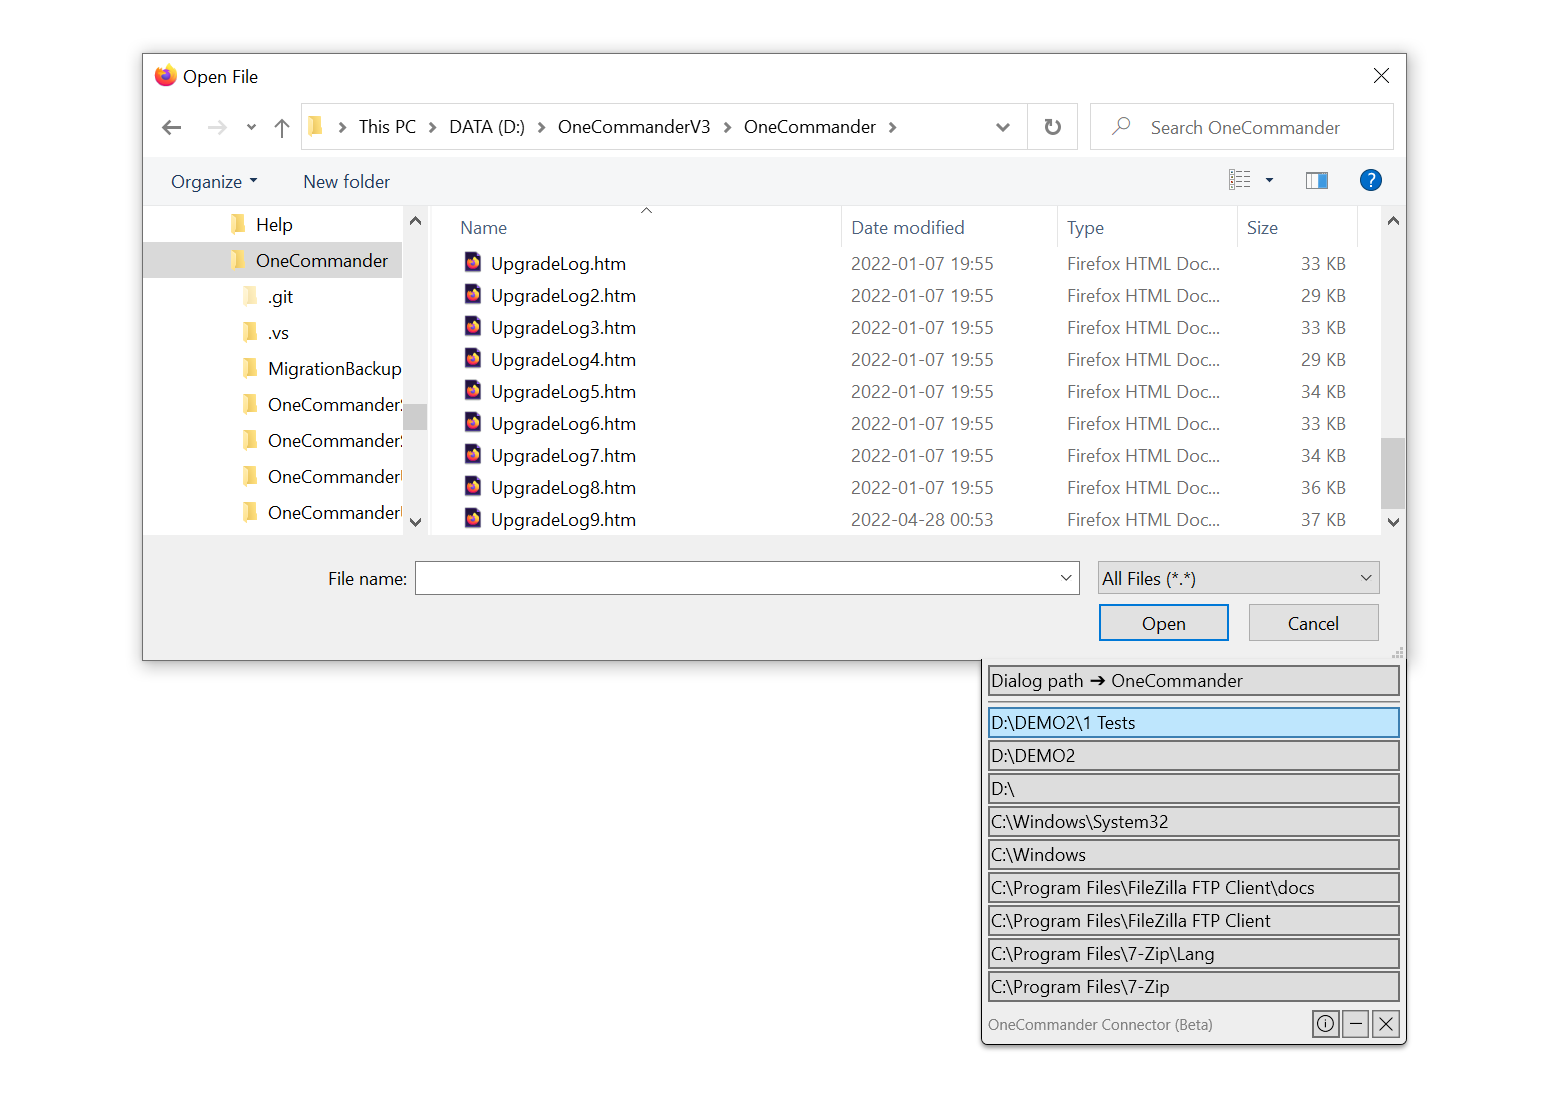Click the New folder command

pos(346,181)
